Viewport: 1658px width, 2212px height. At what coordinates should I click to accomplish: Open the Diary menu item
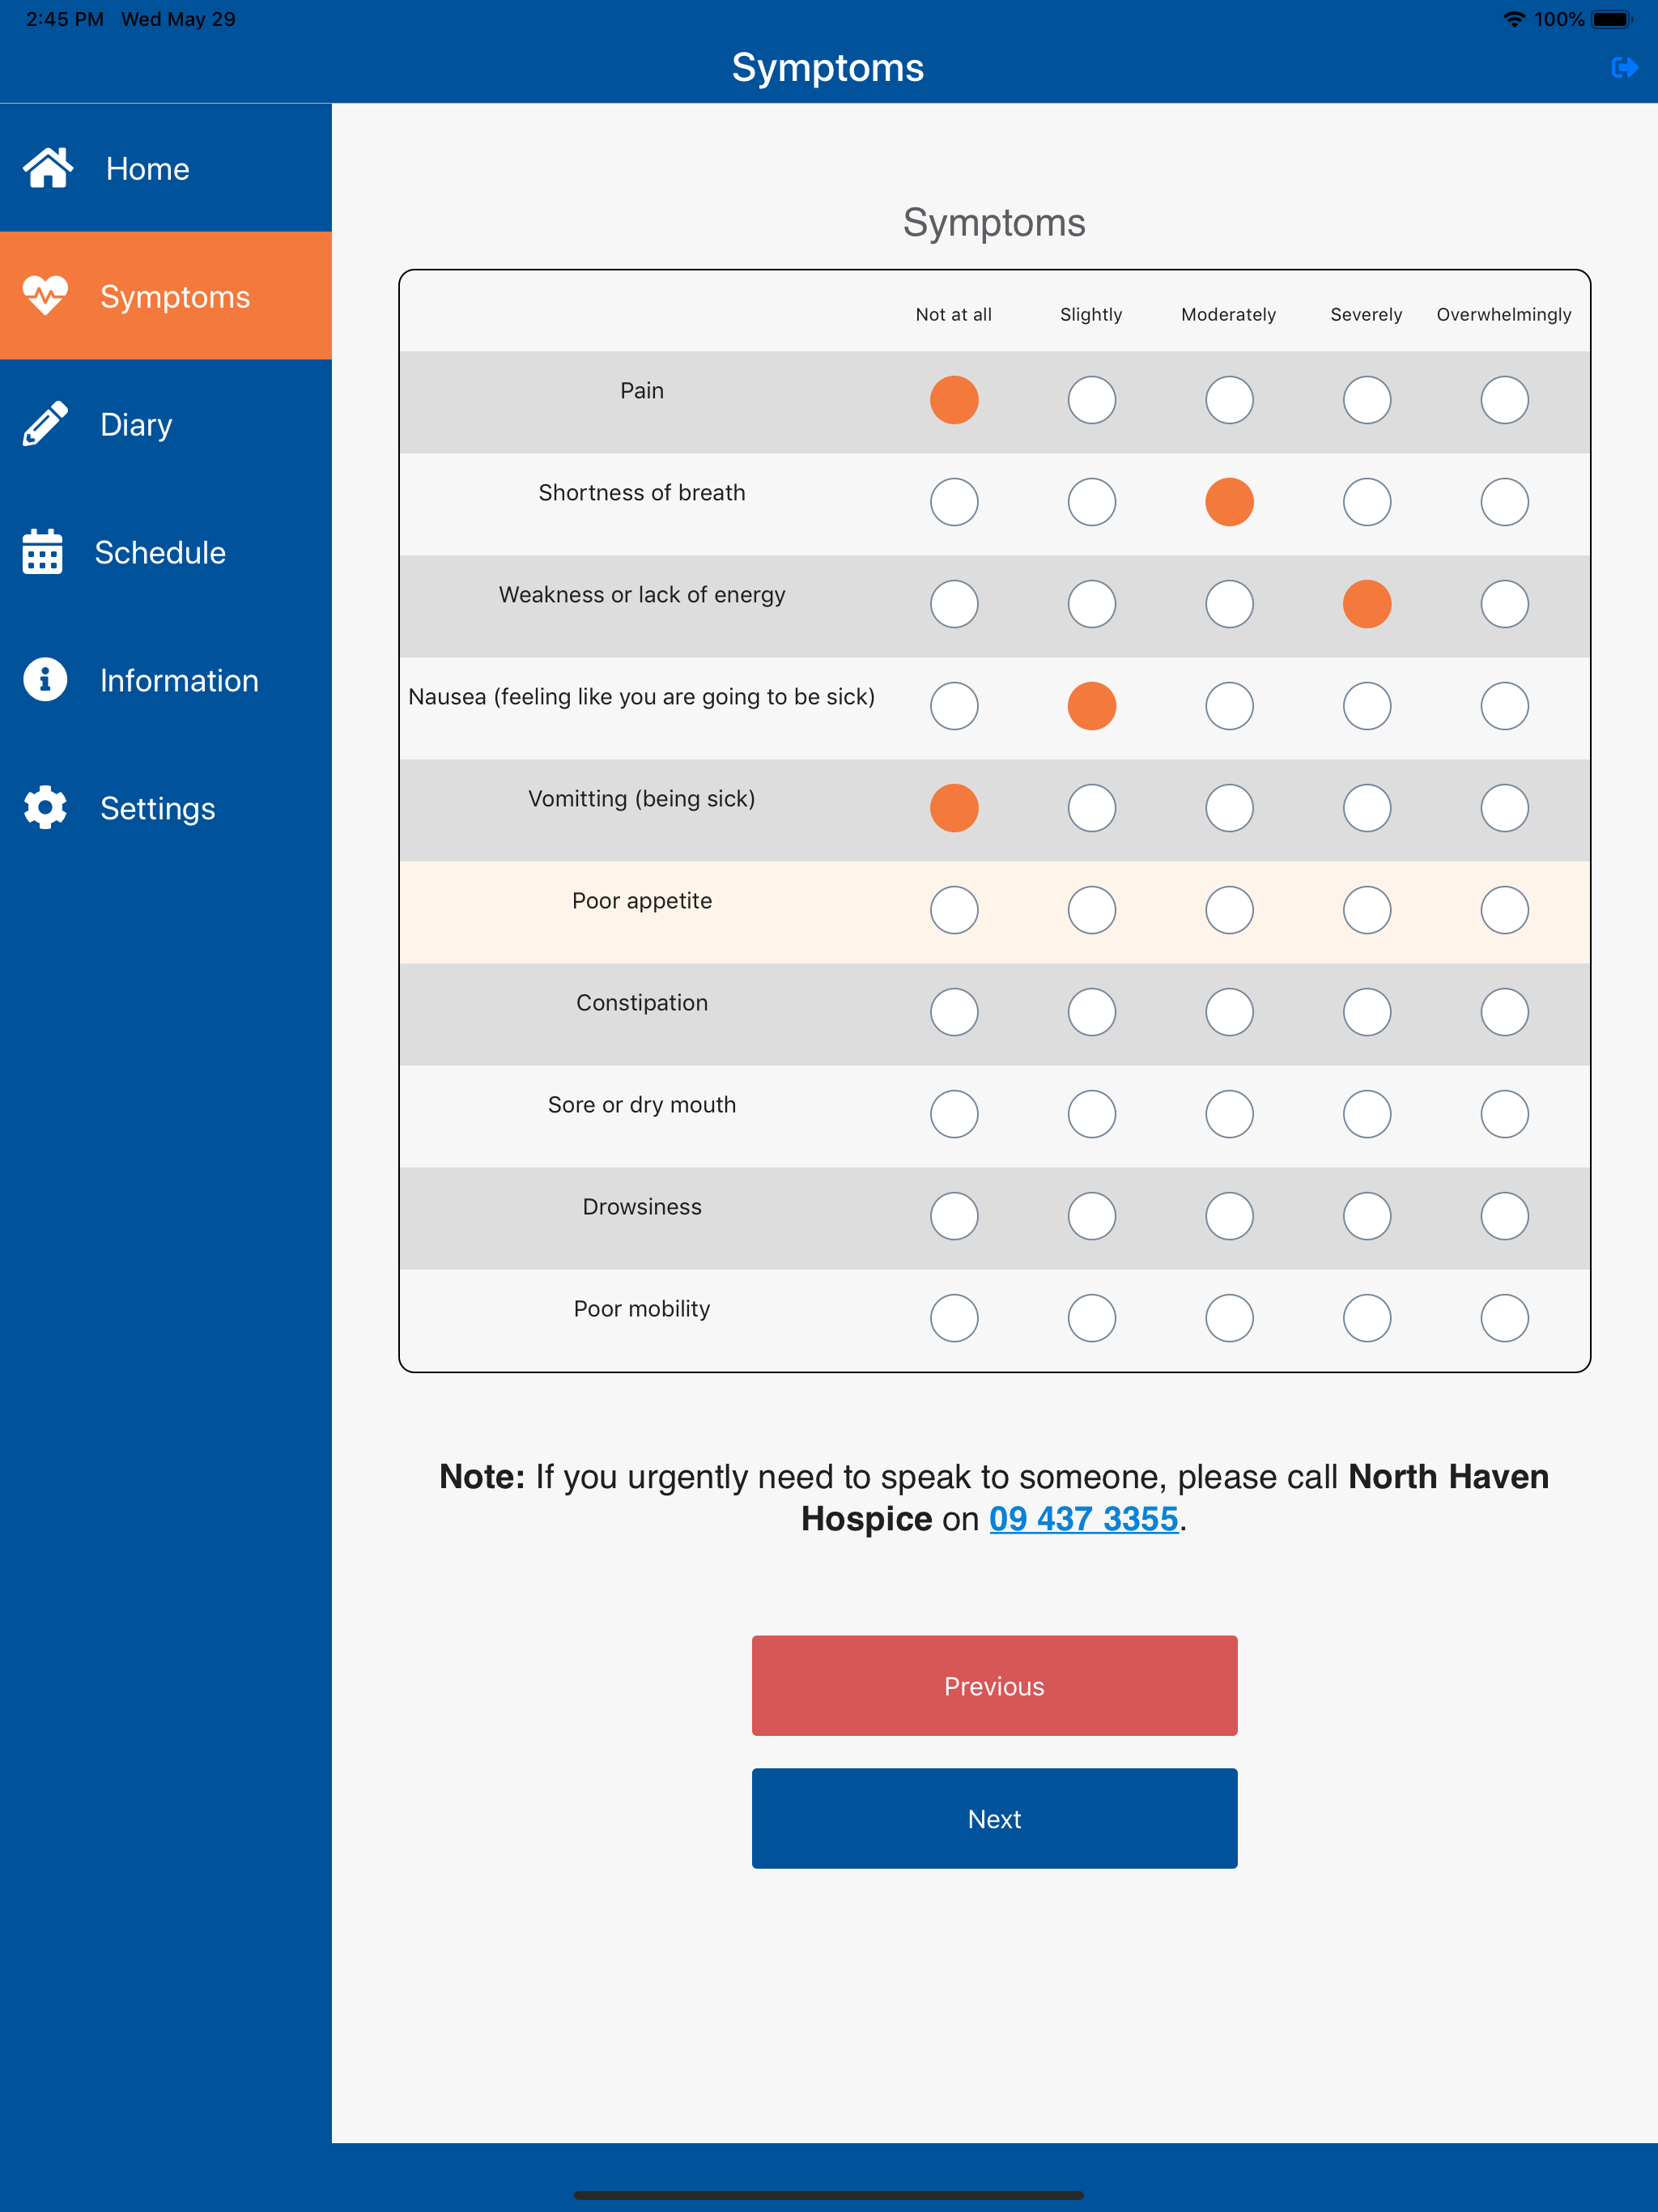tap(166, 424)
